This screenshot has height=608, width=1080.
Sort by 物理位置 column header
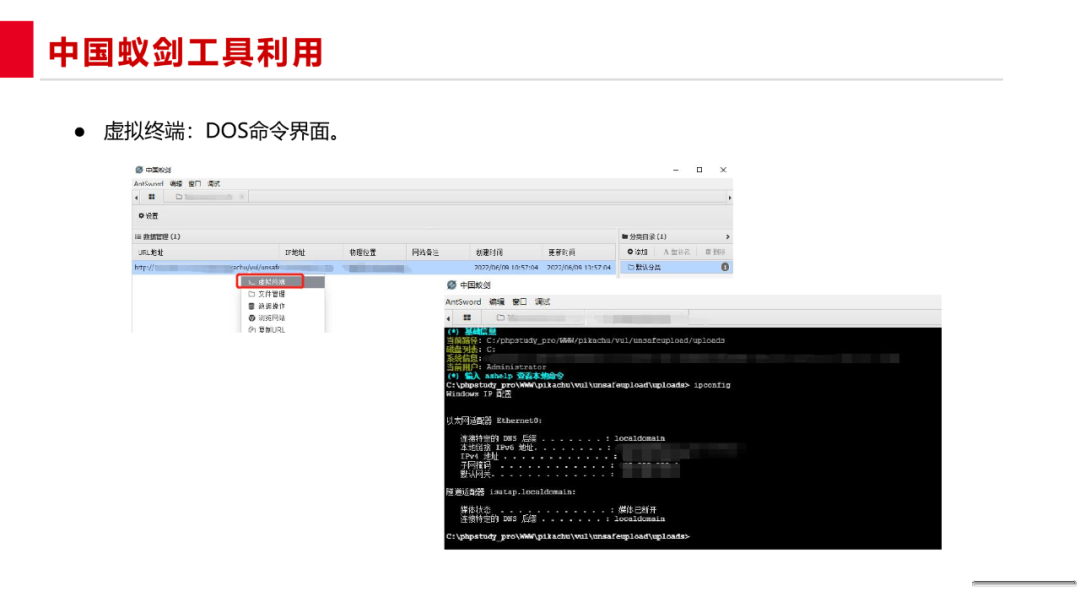click(x=362, y=253)
